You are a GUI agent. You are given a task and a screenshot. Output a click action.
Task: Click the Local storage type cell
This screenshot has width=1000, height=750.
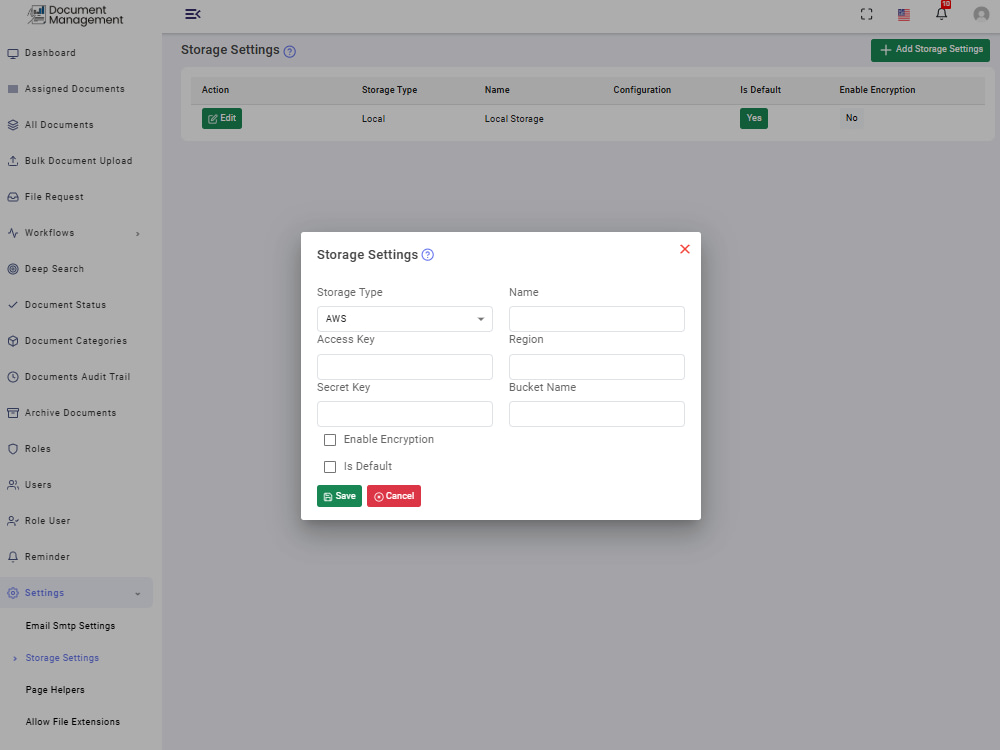point(373,119)
